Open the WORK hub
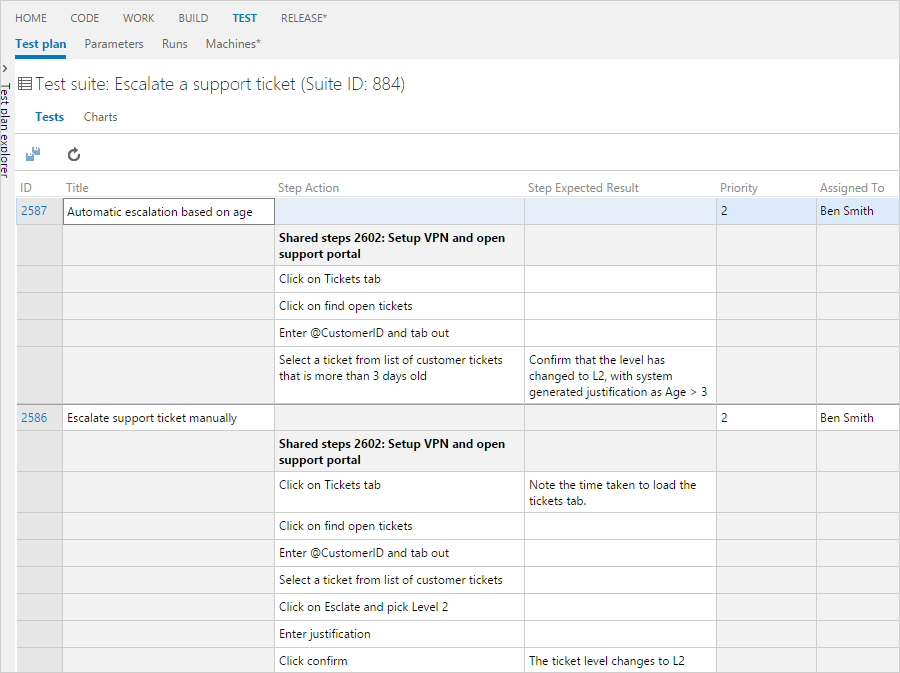Viewport: 900px width, 673px height. coord(138,17)
